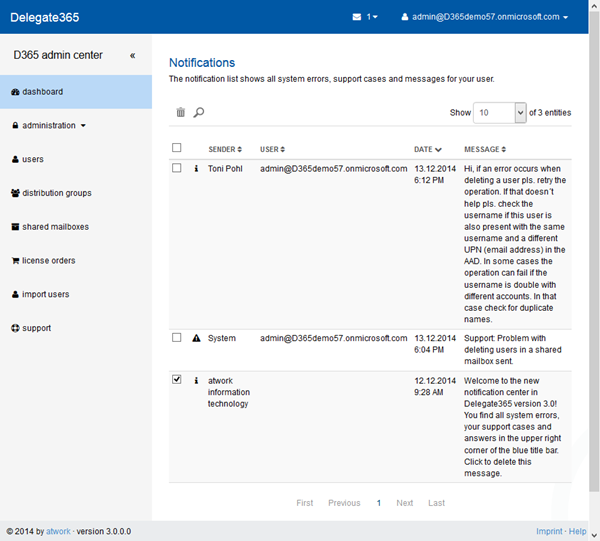Click the person icon beside users
The image size is (600, 541).
(x=15, y=159)
